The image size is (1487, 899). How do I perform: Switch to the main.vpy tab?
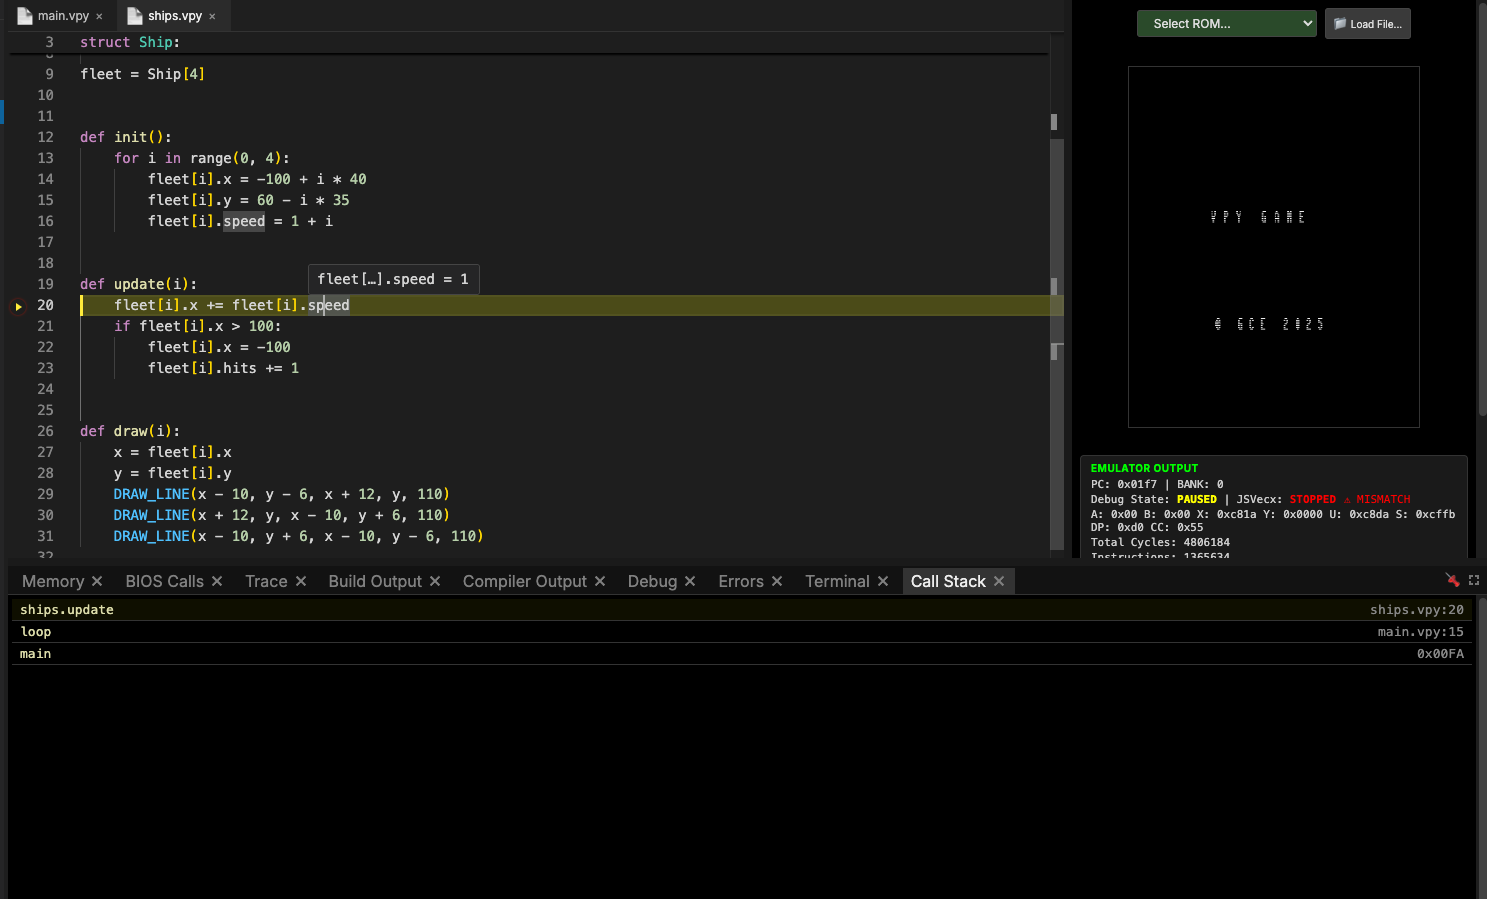pos(63,16)
